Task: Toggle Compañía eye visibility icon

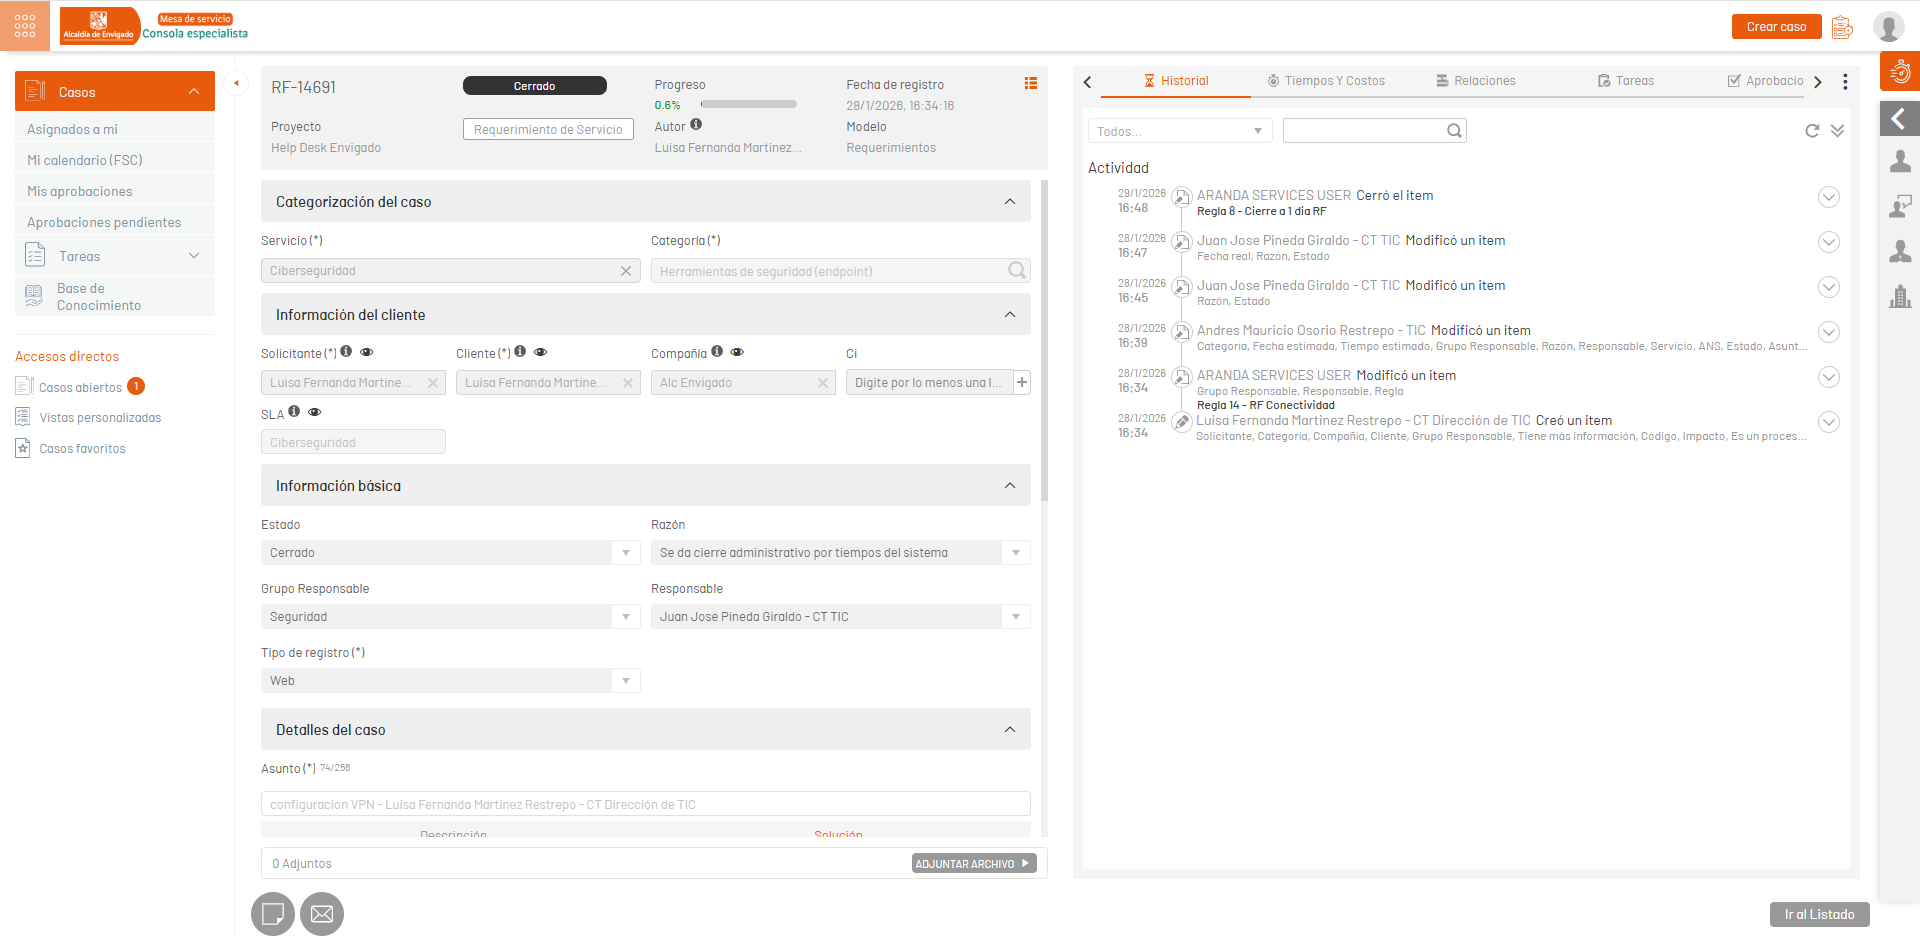Action: 738,352
